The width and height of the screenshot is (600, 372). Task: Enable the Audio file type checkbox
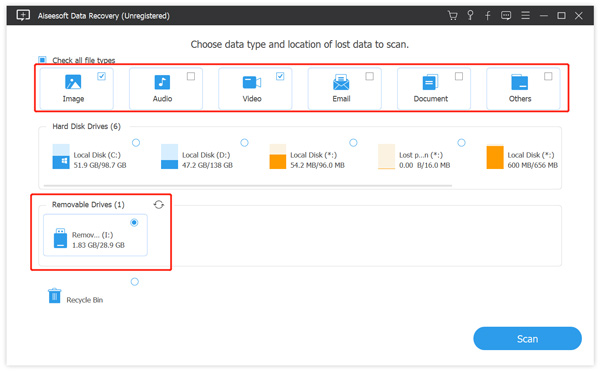(x=191, y=77)
